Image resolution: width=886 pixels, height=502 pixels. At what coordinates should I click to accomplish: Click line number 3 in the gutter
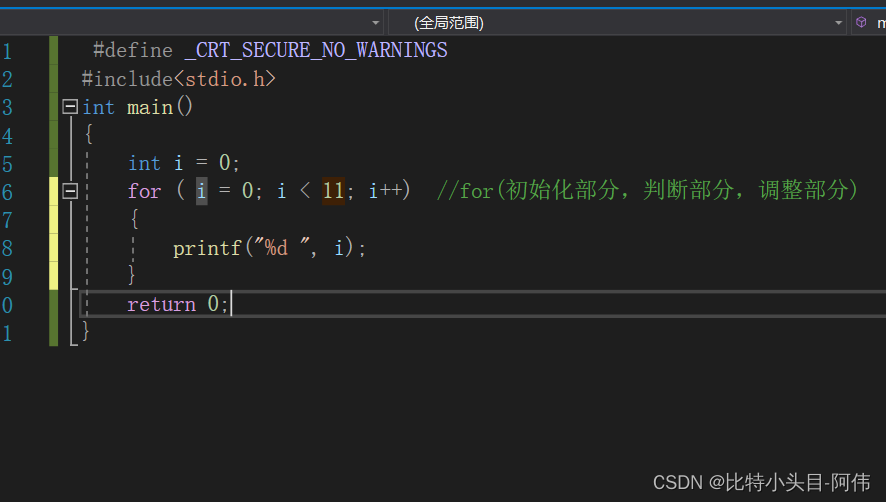7,107
